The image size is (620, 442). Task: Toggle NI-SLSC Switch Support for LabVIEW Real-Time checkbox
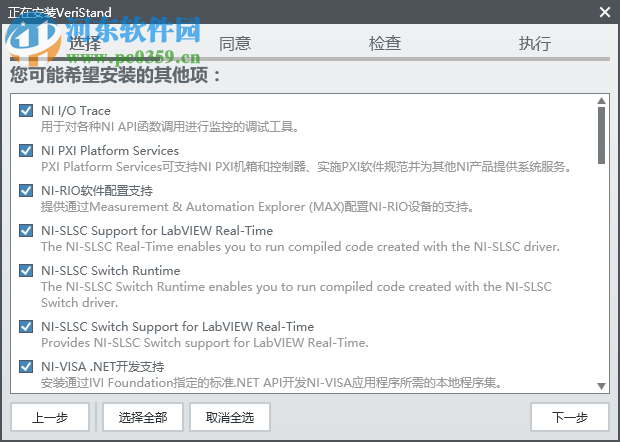pyautogui.click(x=26, y=327)
